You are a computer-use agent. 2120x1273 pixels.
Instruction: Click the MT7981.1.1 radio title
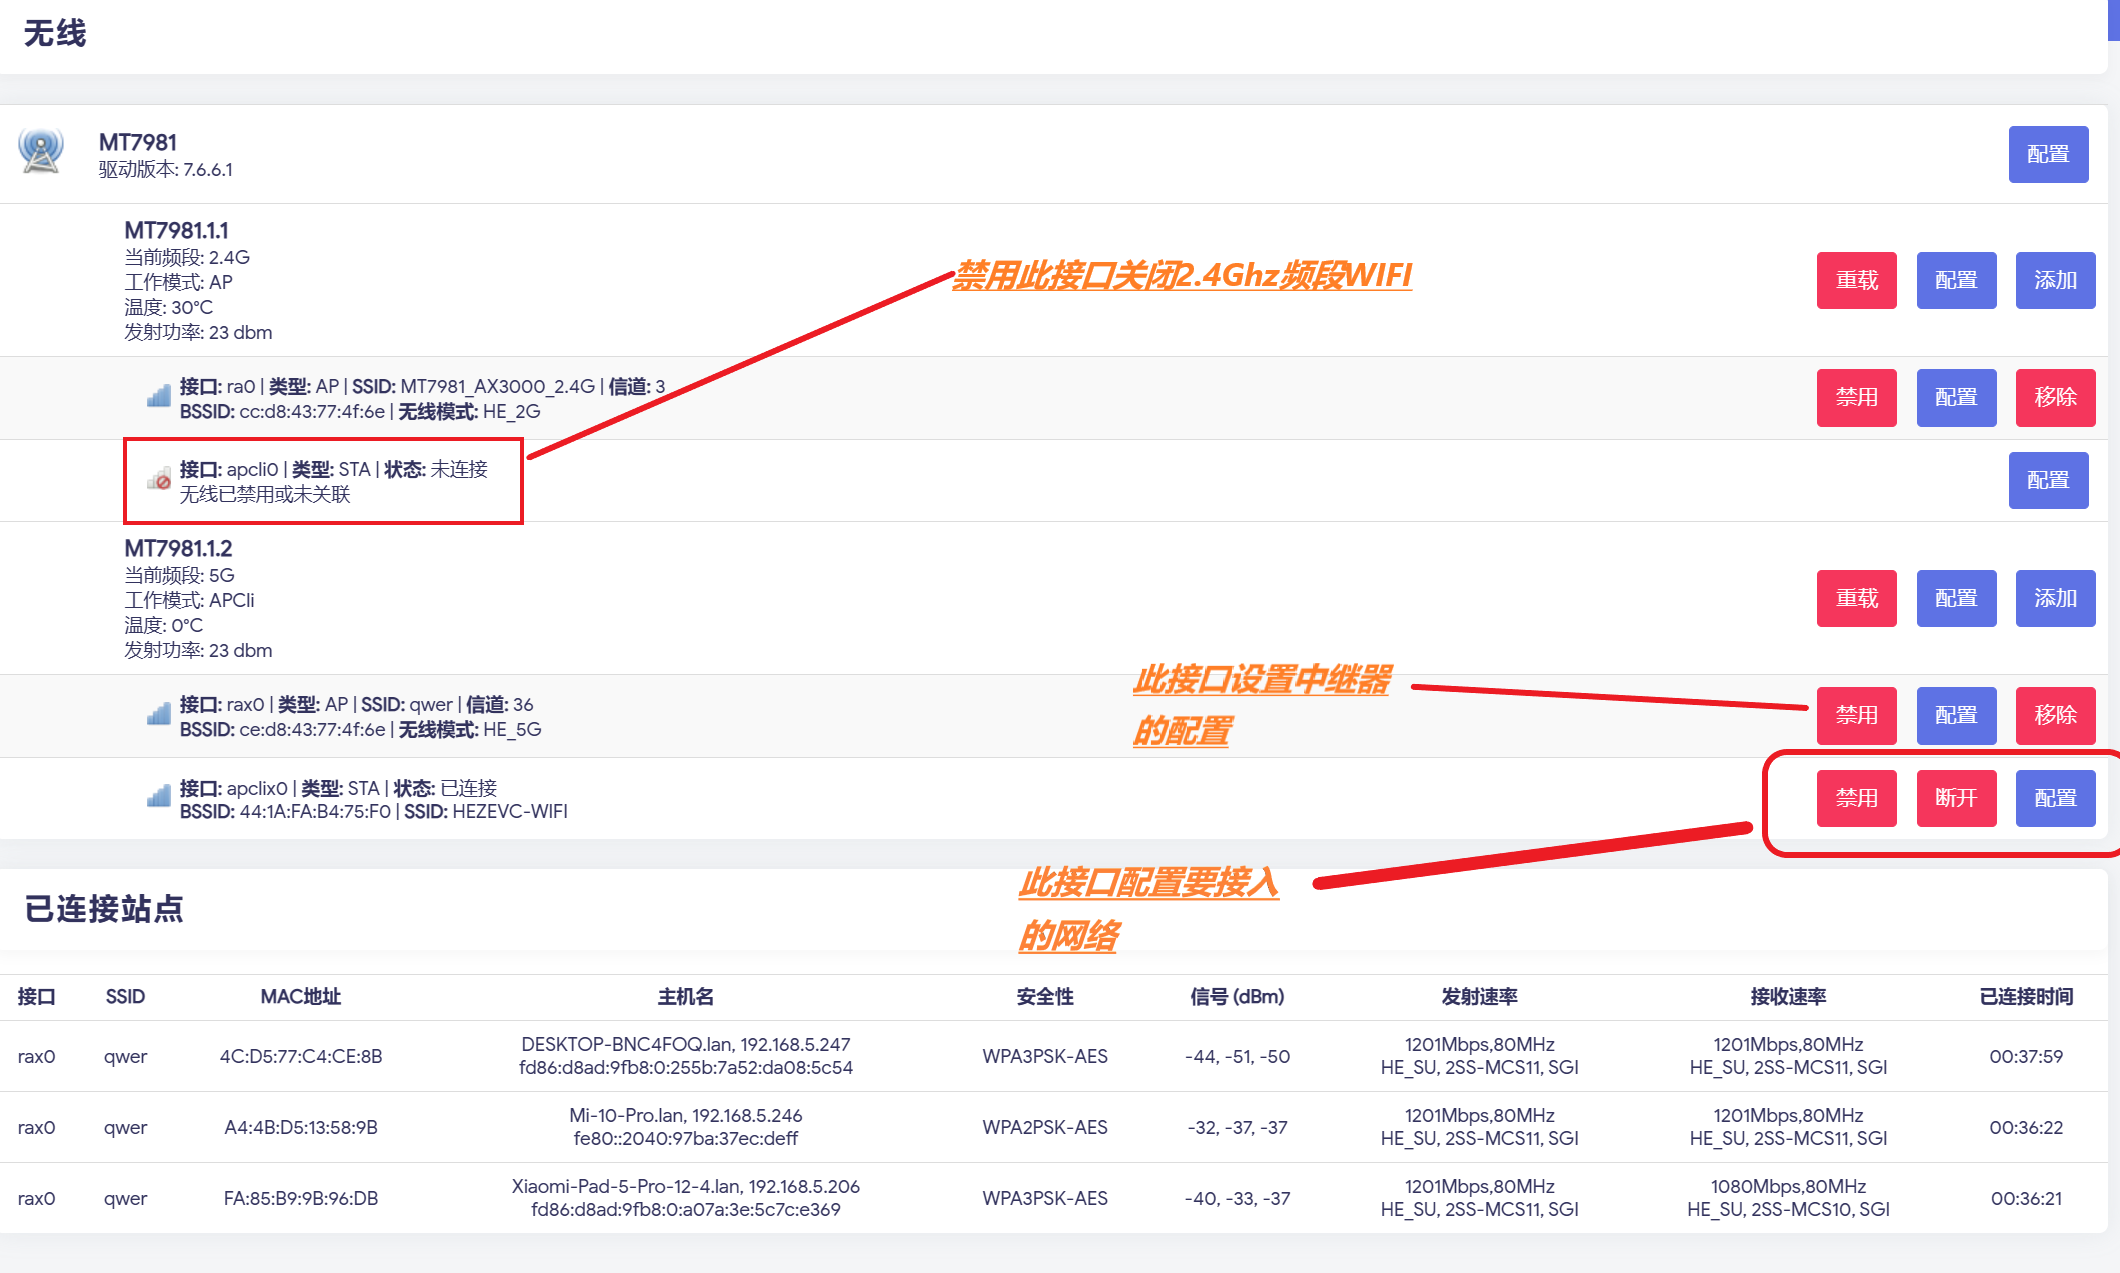tap(176, 230)
